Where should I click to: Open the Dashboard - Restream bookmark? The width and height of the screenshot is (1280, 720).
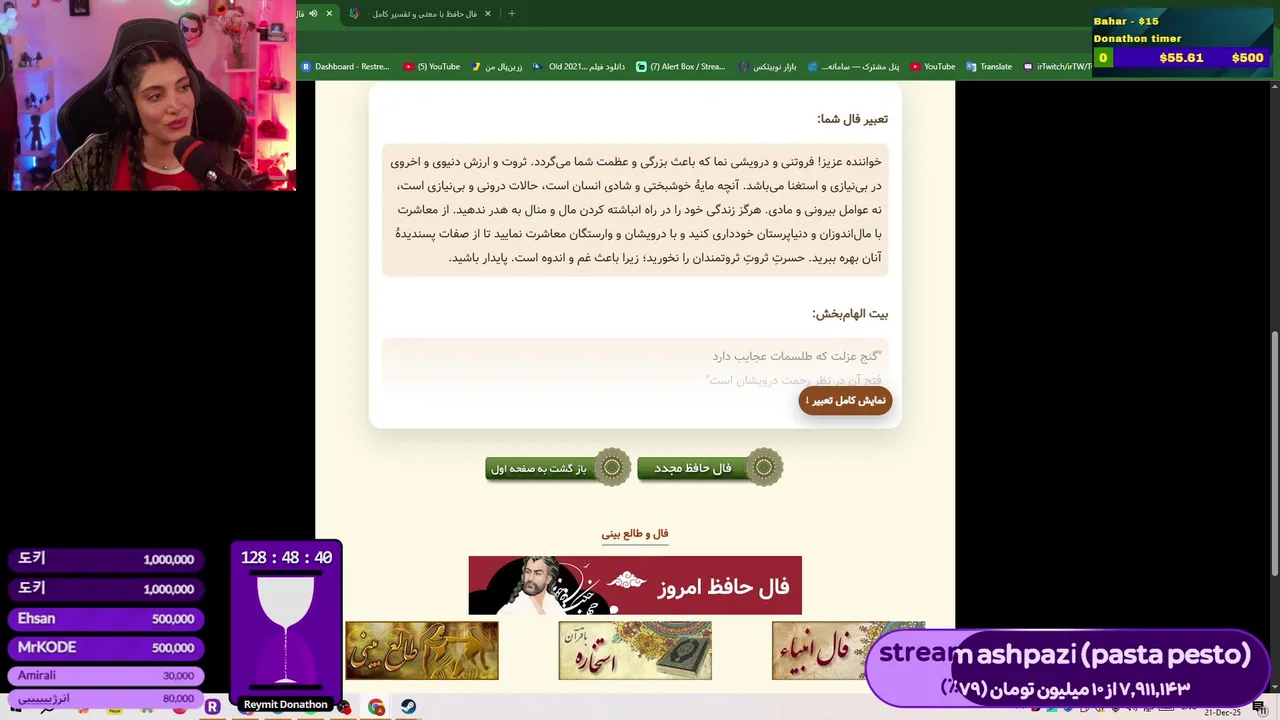(x=345, y=67)
